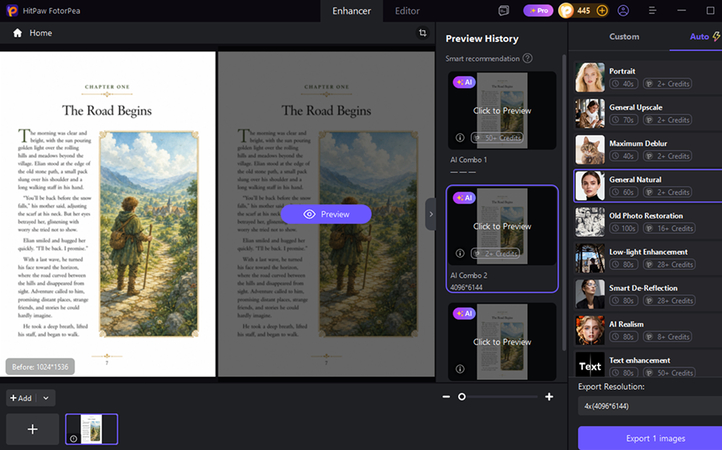722x450 pixels.
Task: Click the 70s time tag on General Upscale
Action: (623, 120)
